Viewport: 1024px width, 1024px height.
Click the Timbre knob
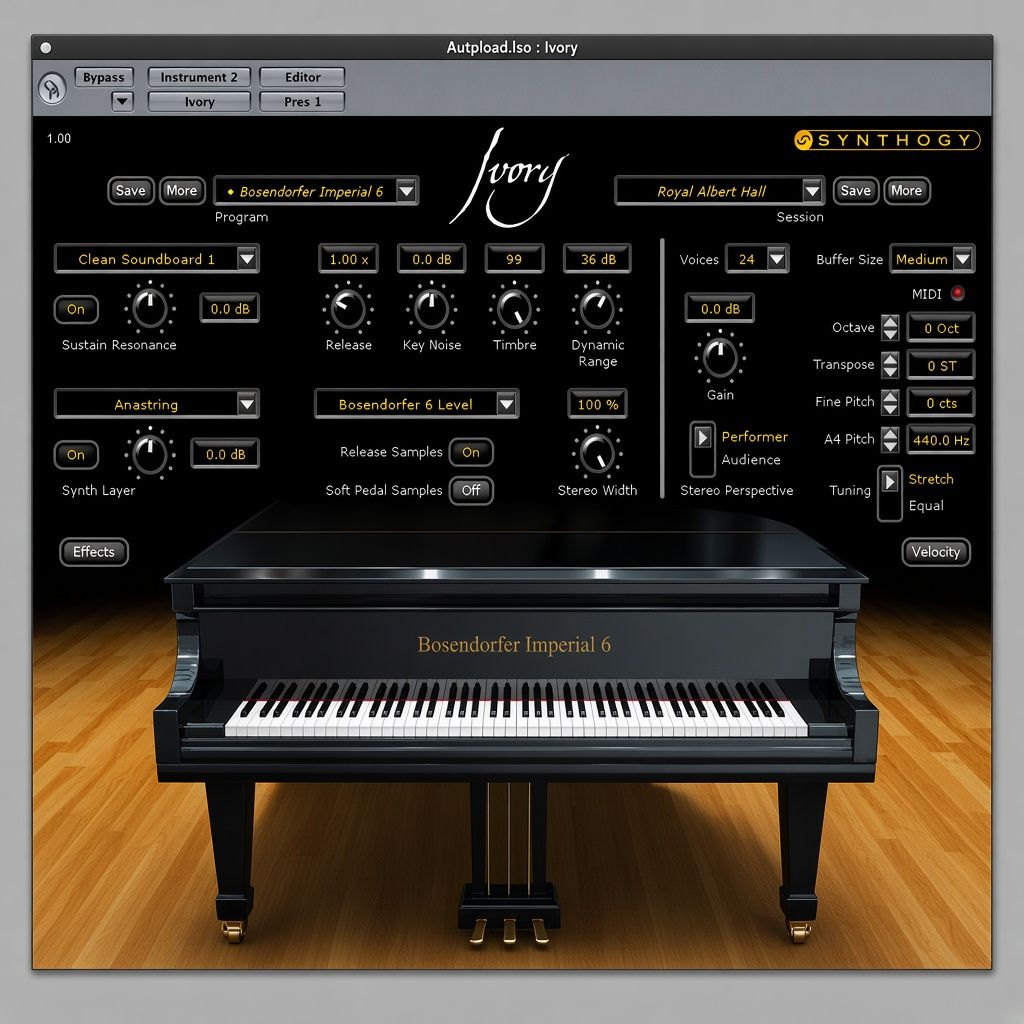[x=514, y=308]
